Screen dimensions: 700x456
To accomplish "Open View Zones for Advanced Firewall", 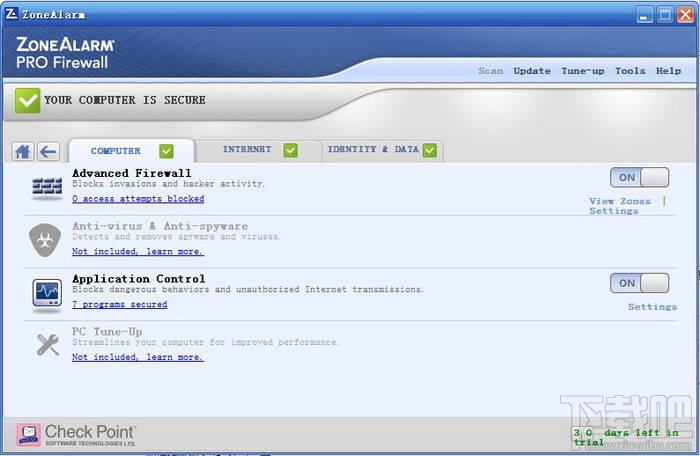I will click(620, 201).
